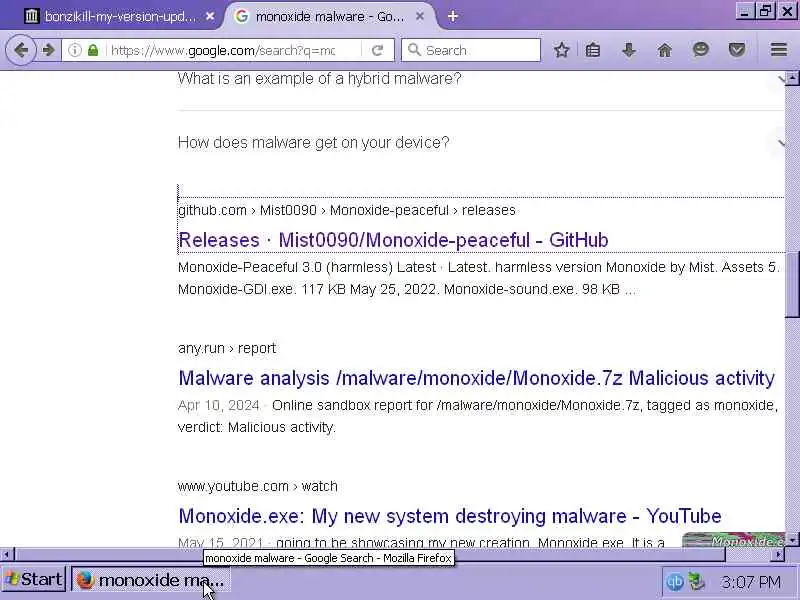
Task: Click monoxide ma... Firefox taskbar button
Action: coord(151,580)
